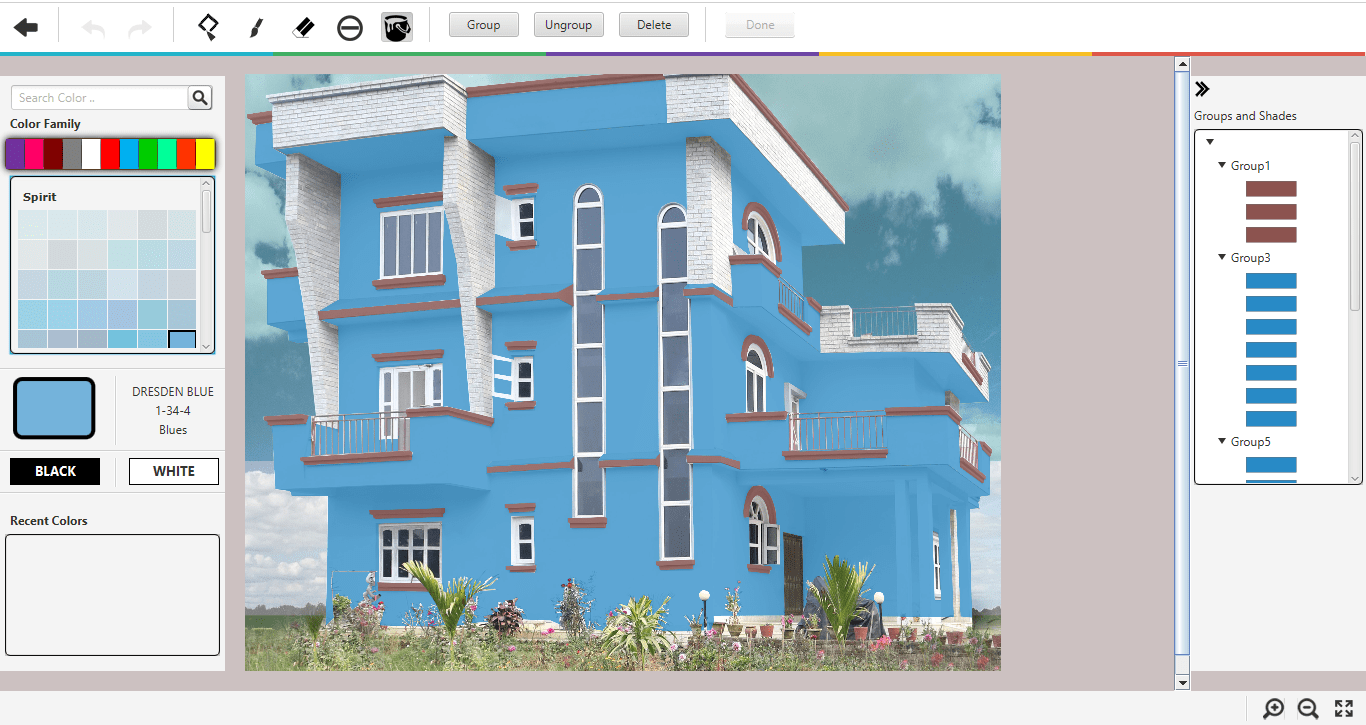Click the "1-34-4" color code text

173,411
